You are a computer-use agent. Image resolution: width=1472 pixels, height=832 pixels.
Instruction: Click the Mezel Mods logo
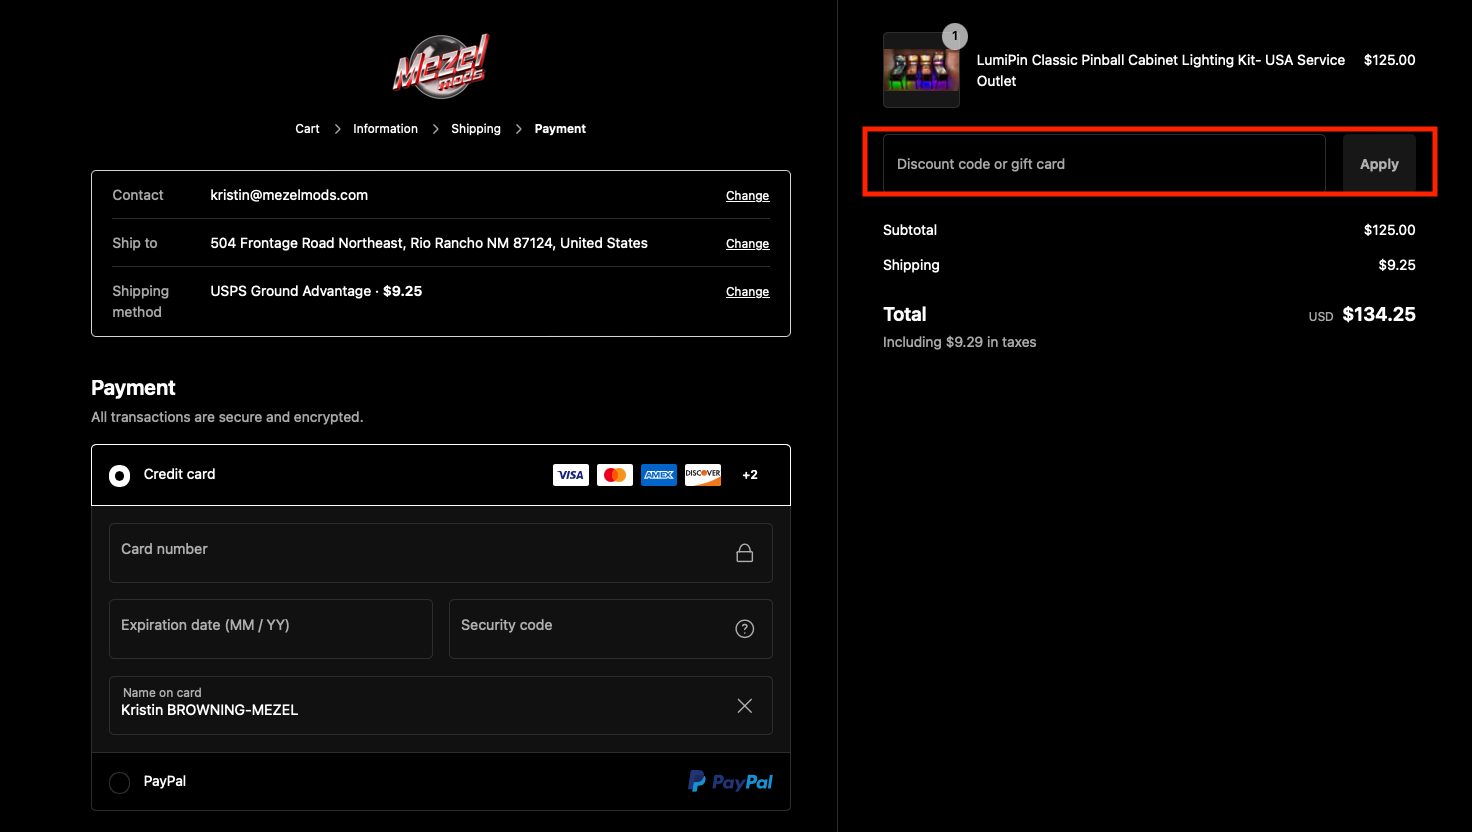click(x=441, y=66)
